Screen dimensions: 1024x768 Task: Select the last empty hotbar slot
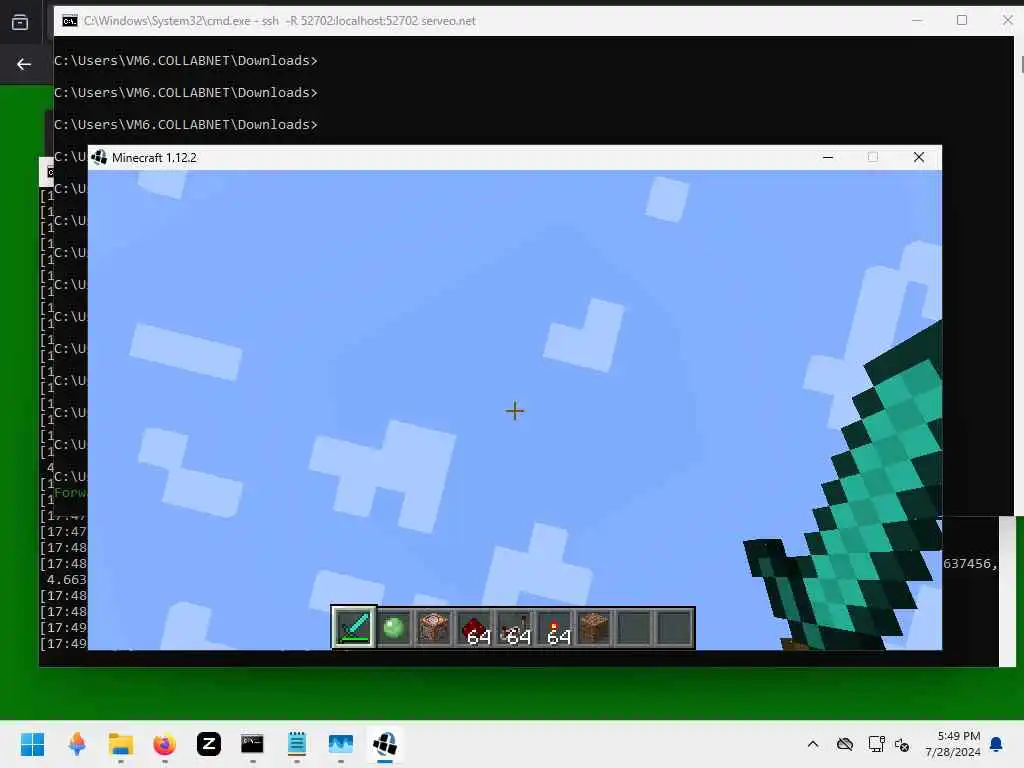tap(675, 628)
